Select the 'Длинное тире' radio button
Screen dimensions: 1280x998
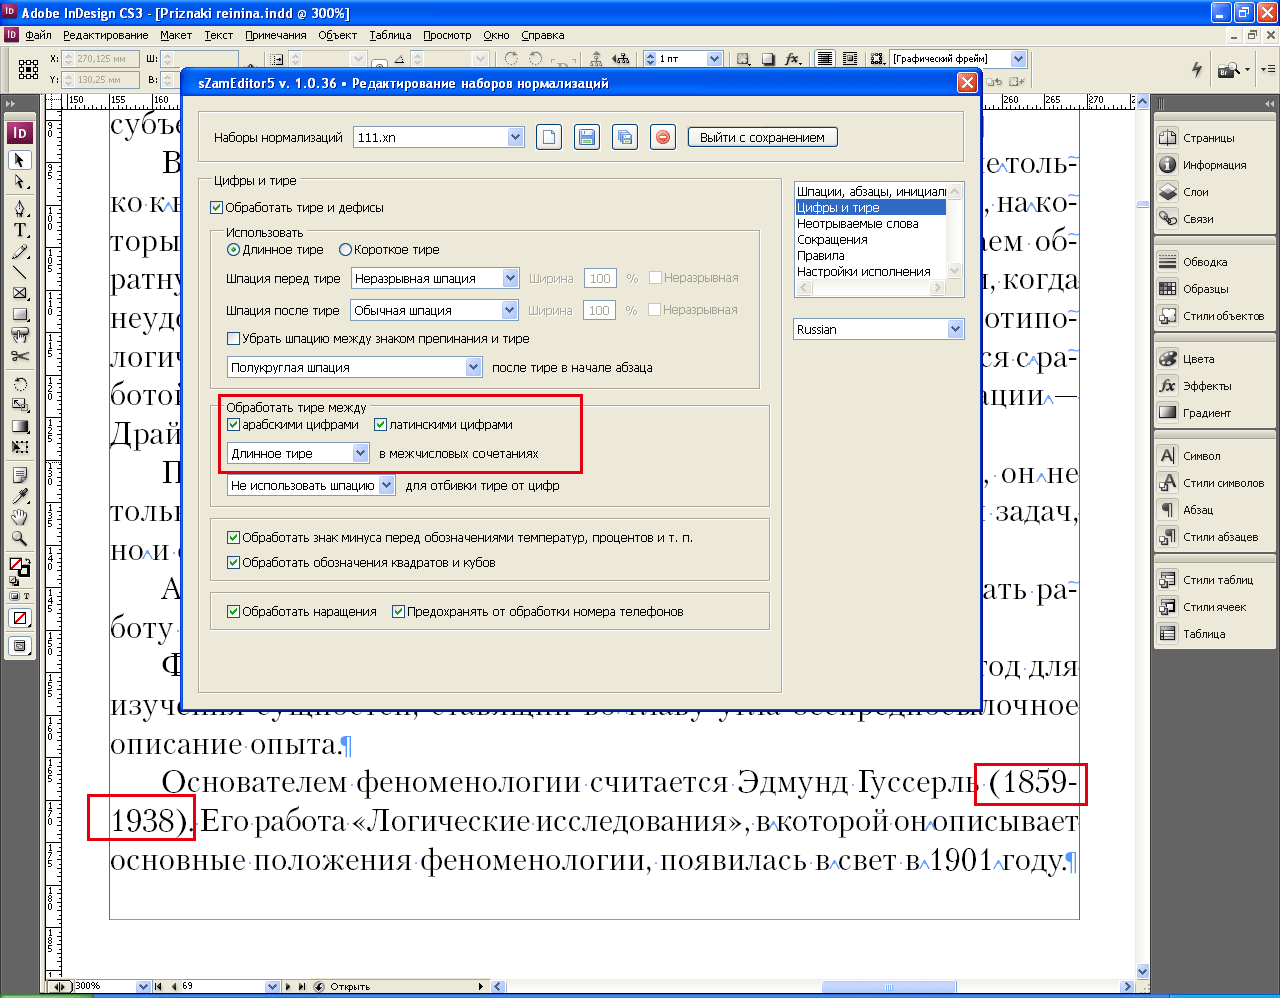click(x=234, y=250)
